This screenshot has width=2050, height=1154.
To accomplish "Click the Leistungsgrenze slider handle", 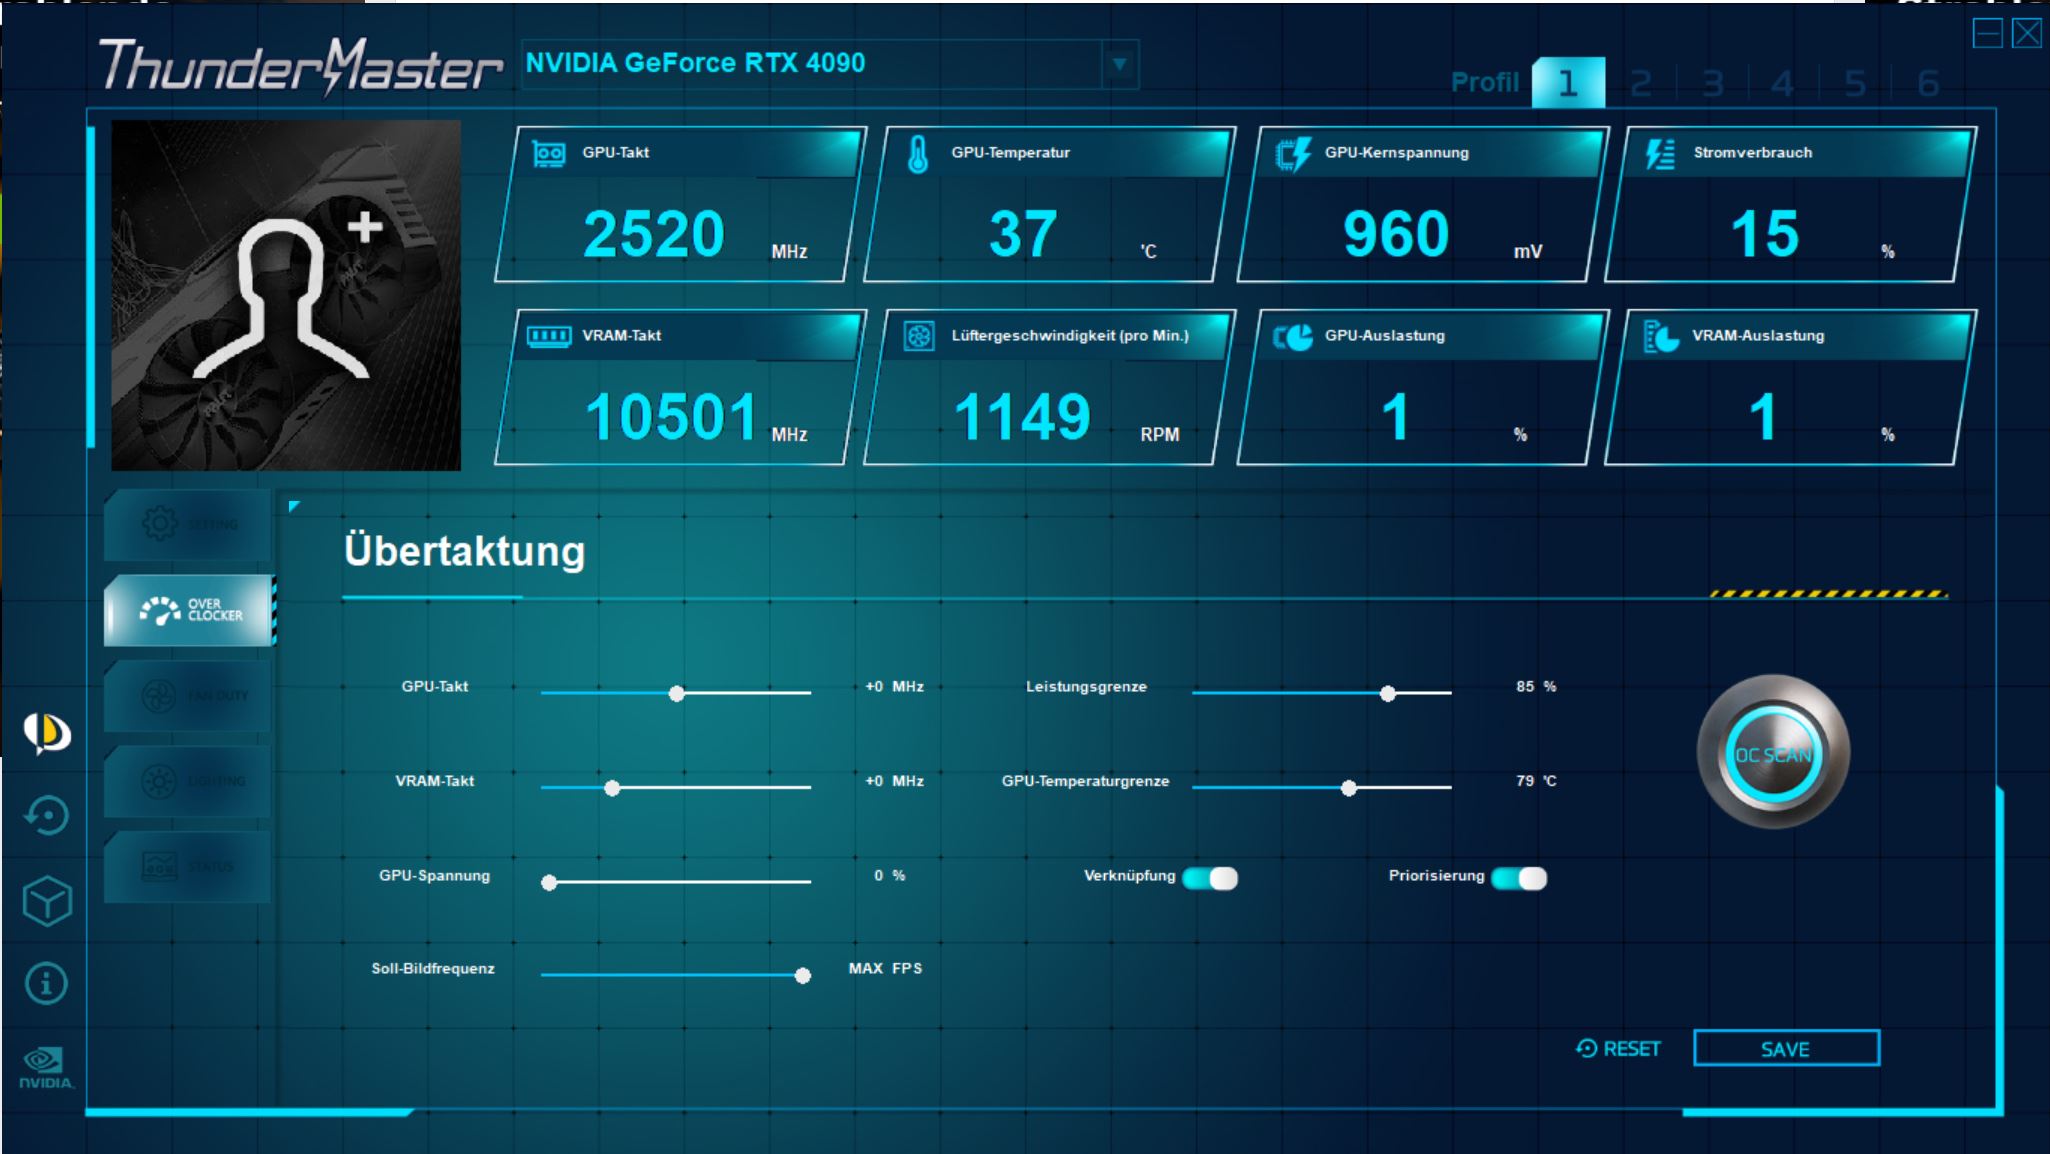I will tap(1388, 694).
